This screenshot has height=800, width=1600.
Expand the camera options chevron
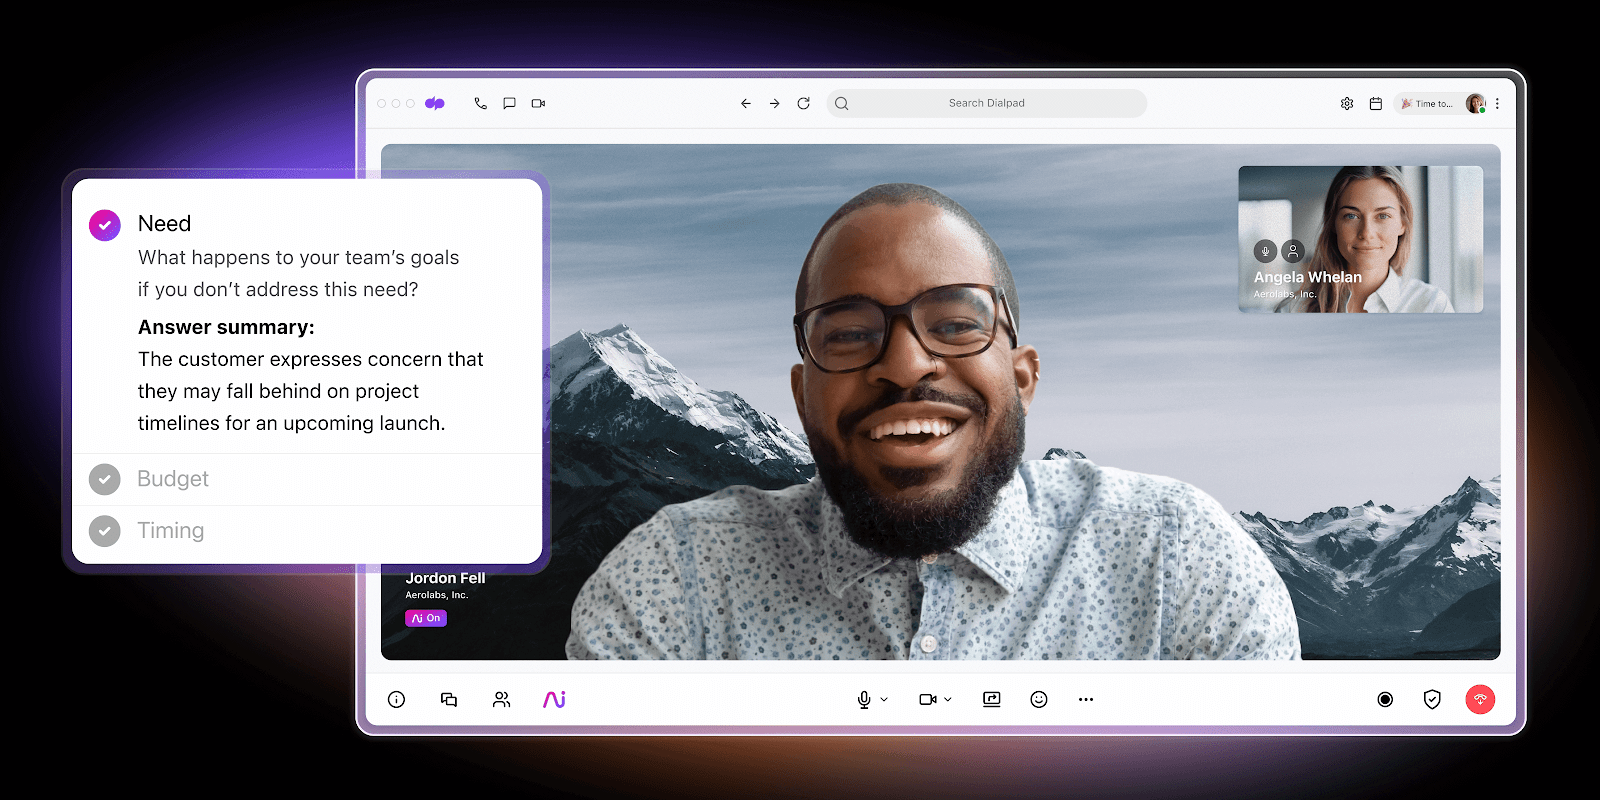pos(948,699)
